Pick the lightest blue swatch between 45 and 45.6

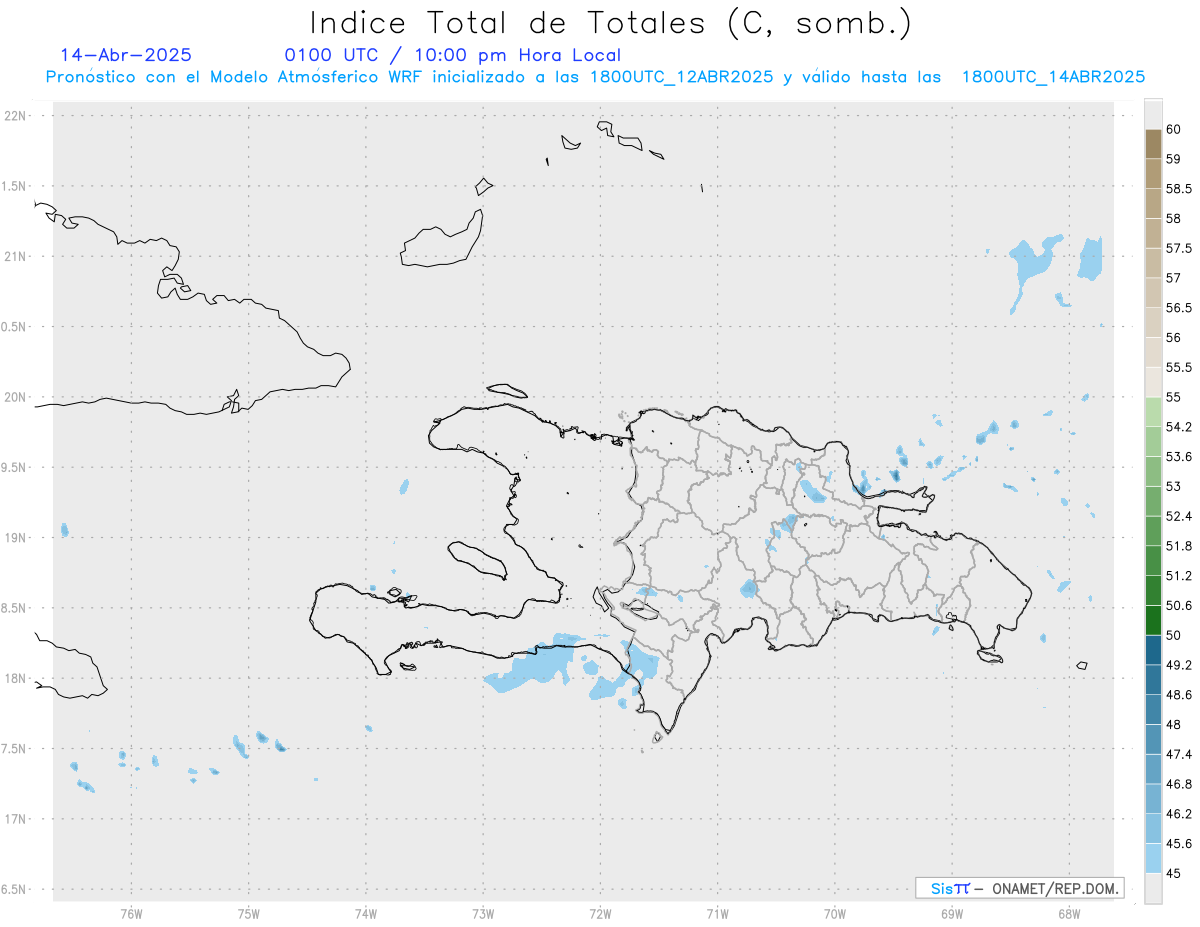pyautogui.click(x=1153, y=858)
